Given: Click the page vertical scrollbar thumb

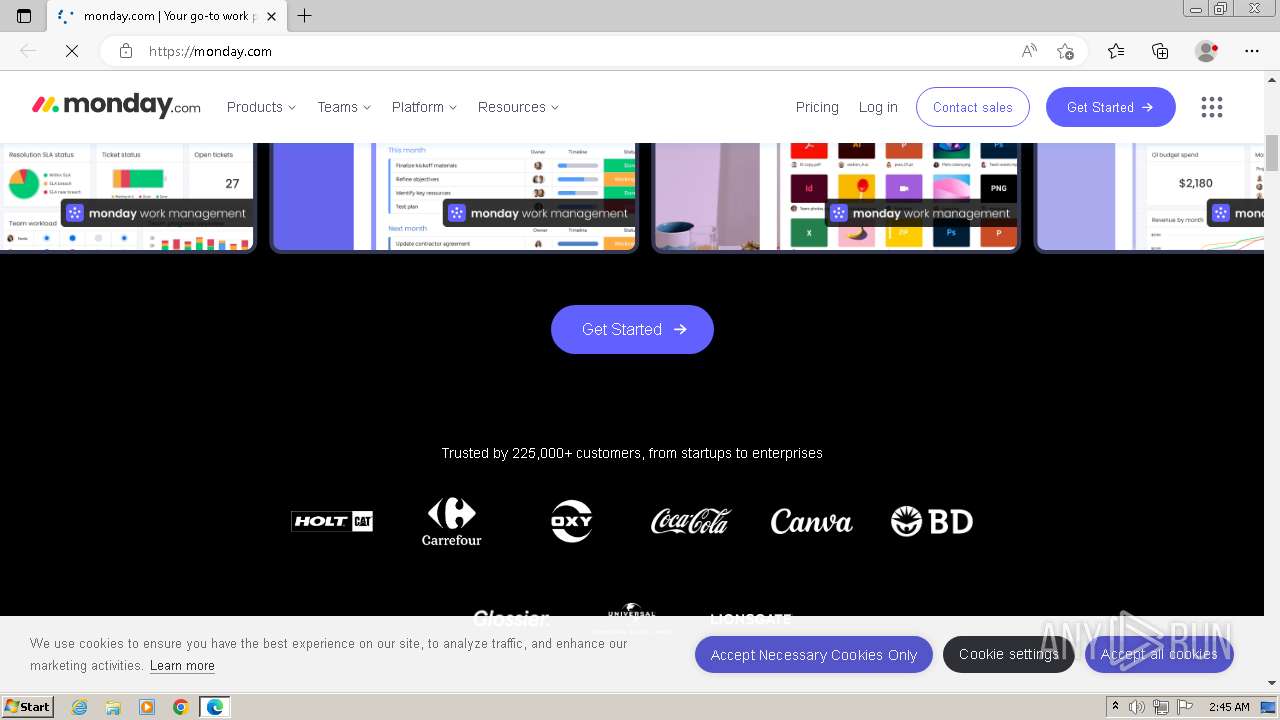Looking at the screenshot, I should [x=1272, y=153].
